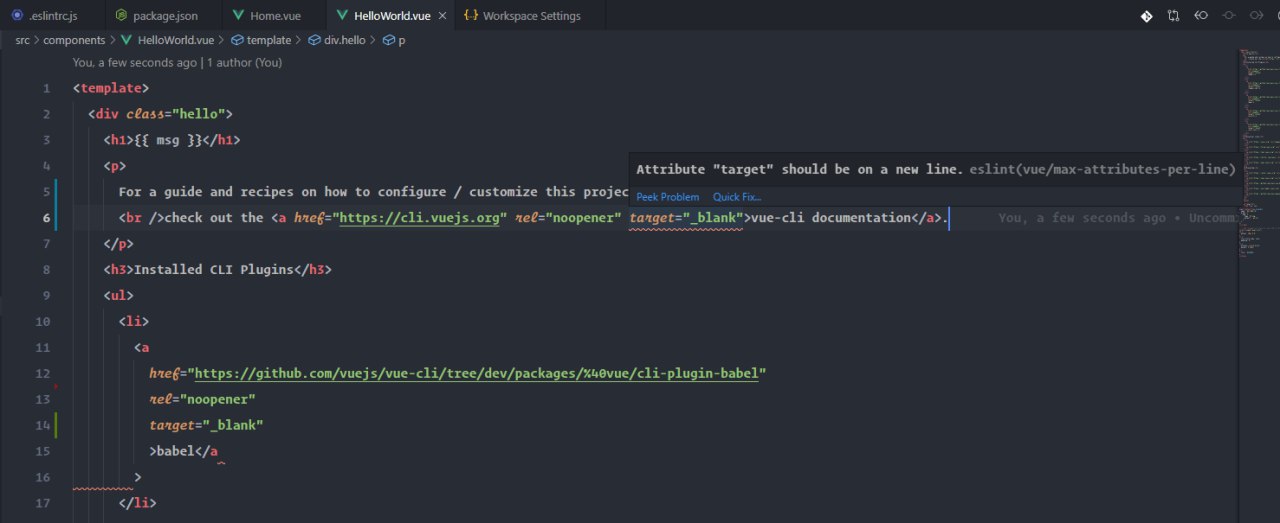The height and width of the screenshot is (523, 1280).
Task: Click the github.com cli-plugin-babel URL
Action: coord(477,373)
